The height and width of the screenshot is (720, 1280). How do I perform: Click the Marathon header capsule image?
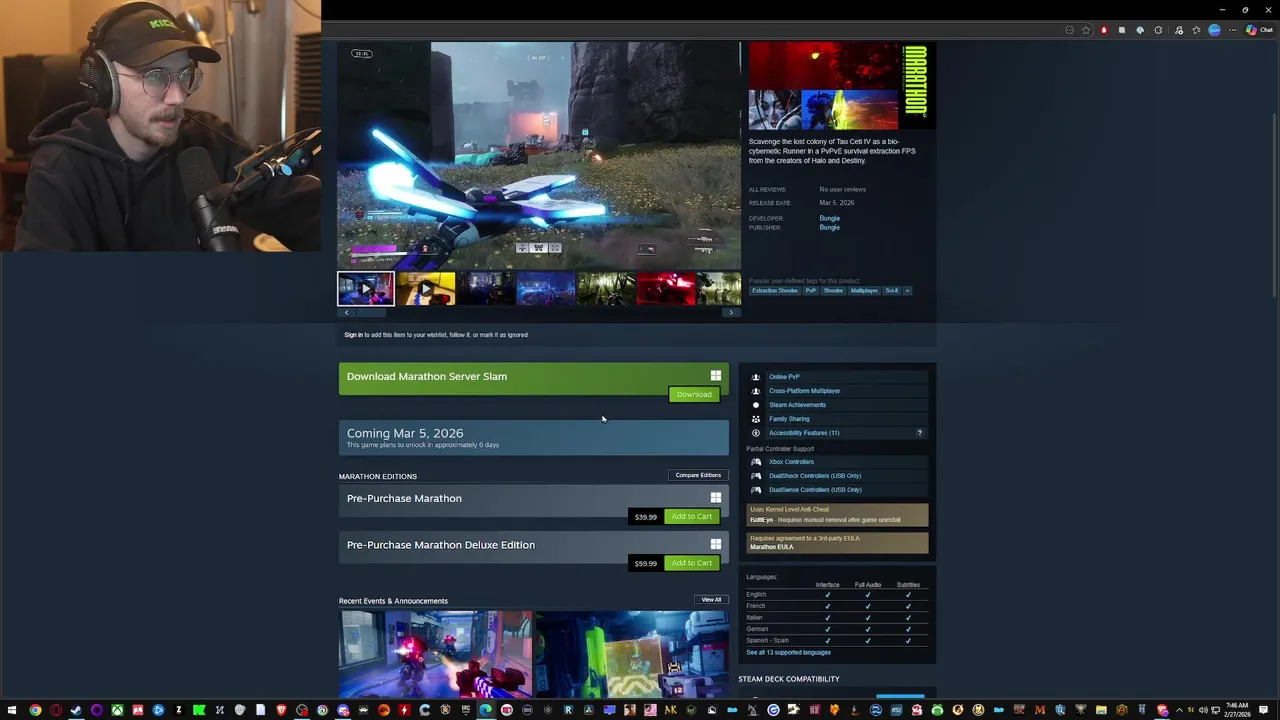(x=842, y=86)
